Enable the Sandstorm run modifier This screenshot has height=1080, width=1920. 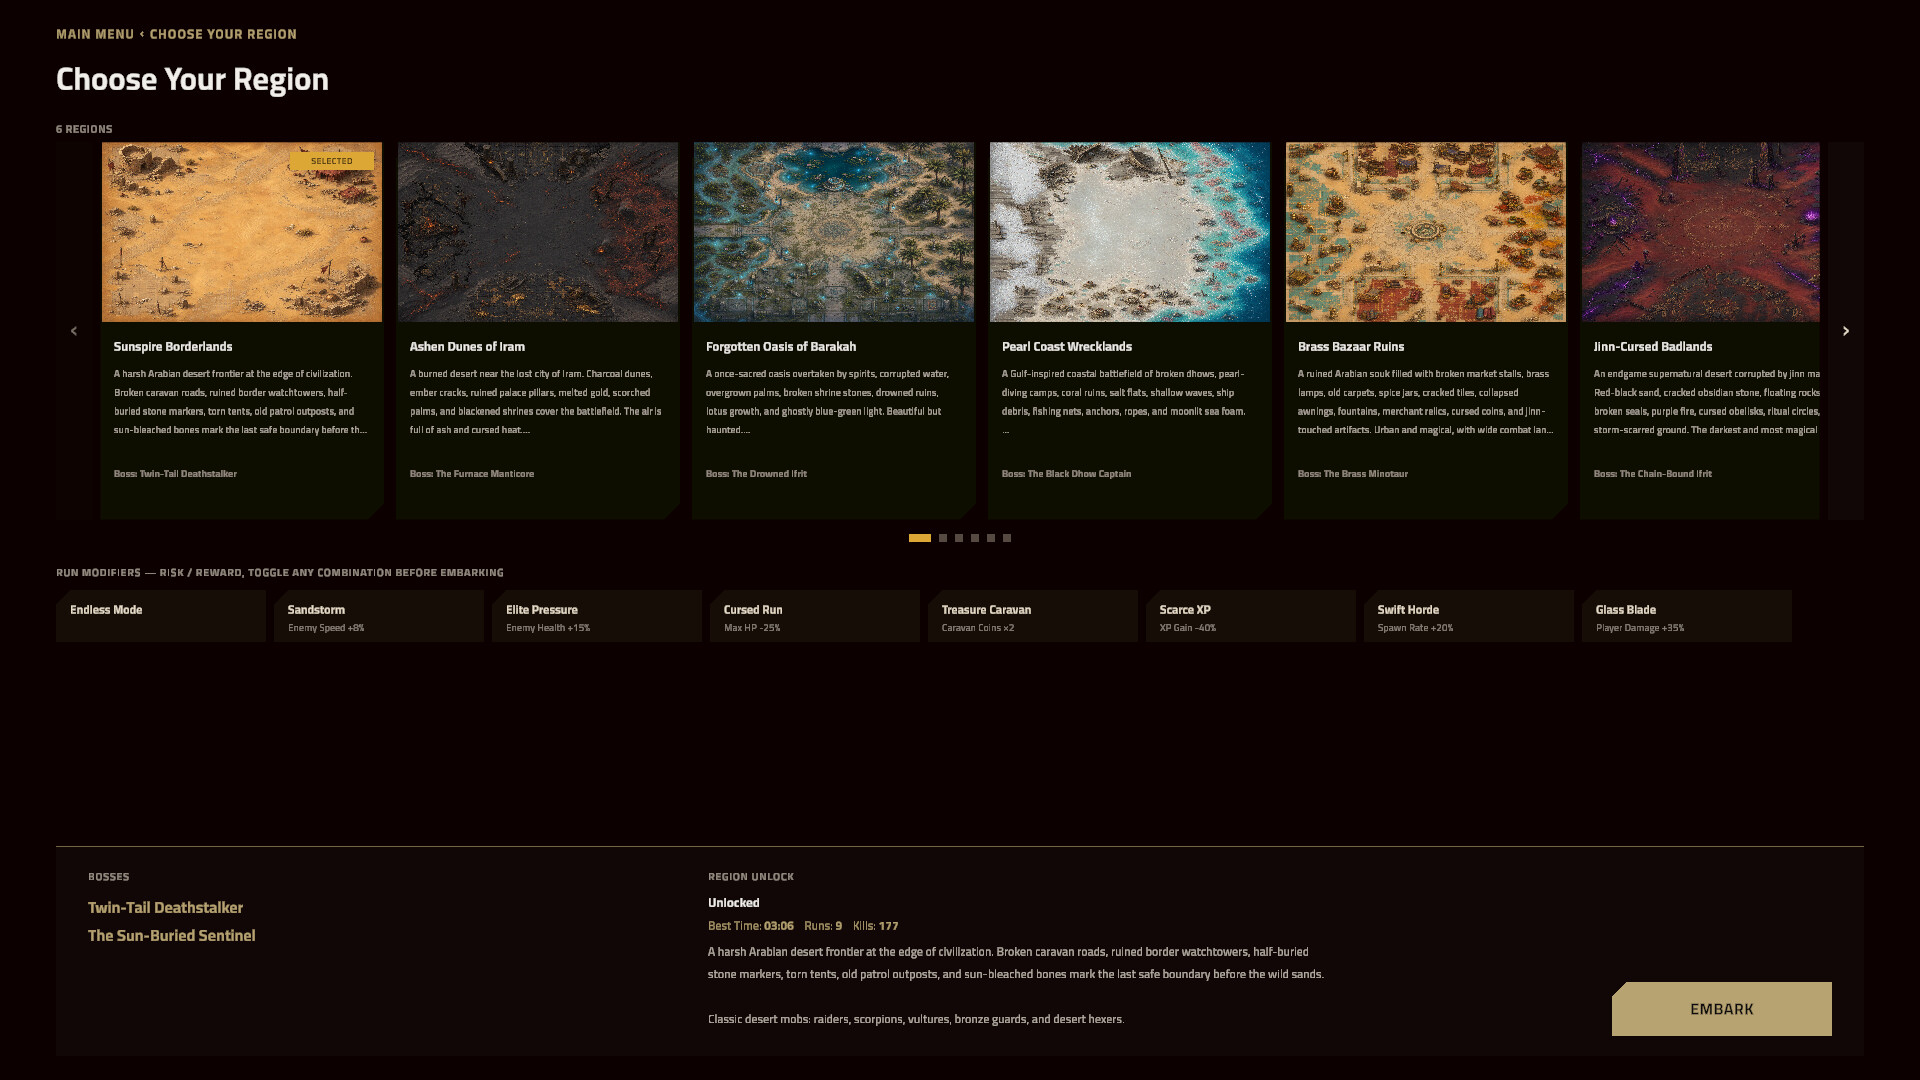379,616
